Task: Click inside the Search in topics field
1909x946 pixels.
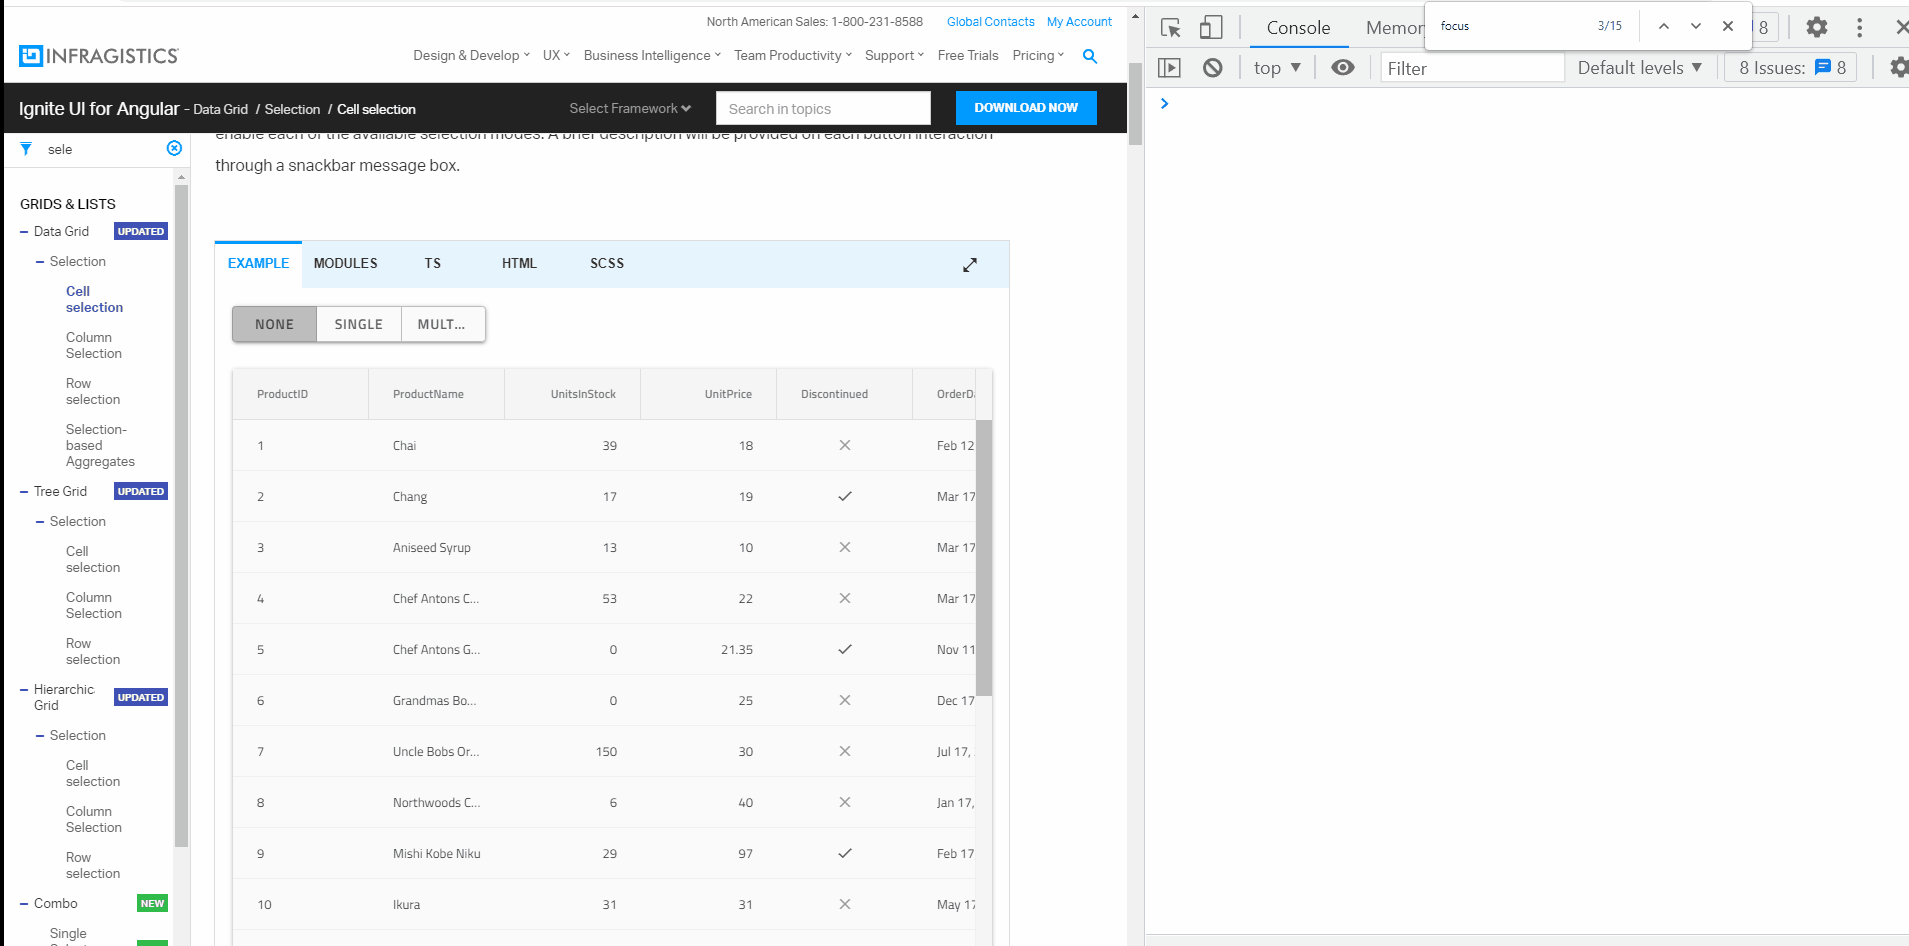Action: 822,108
